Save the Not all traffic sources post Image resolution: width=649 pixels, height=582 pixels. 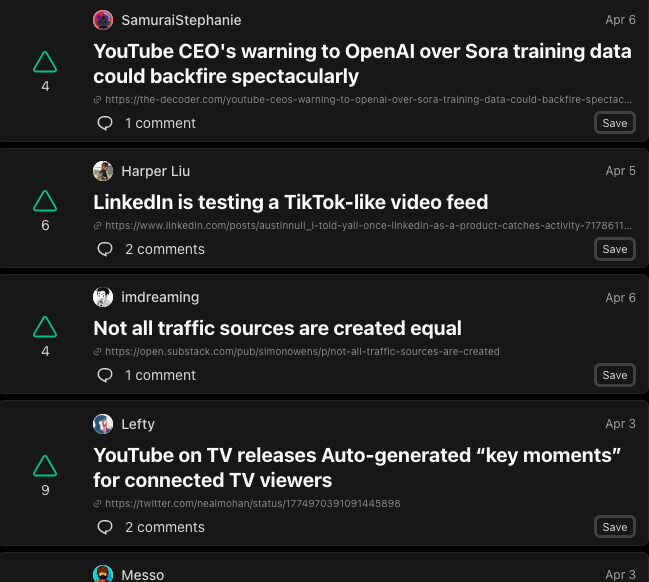tap(614, 375)
